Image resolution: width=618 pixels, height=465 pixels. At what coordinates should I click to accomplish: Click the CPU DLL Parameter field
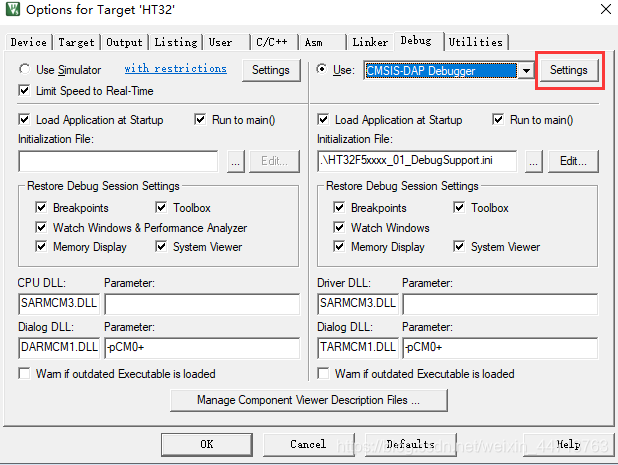point(202,304)
